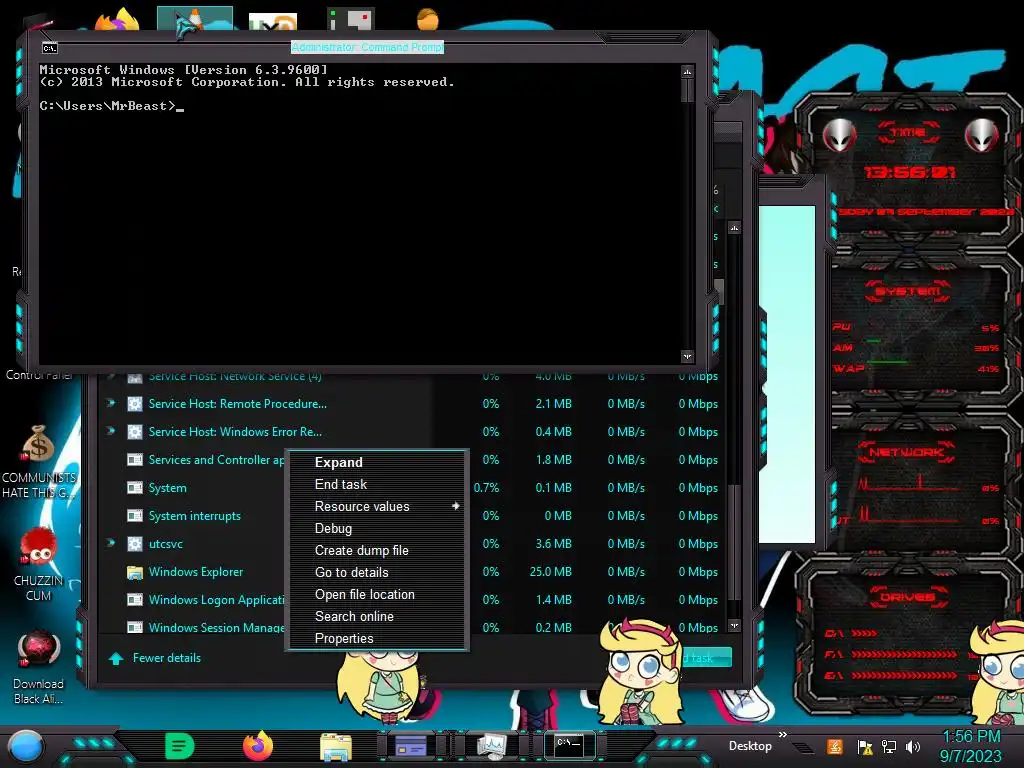Expand the utcsvc process group
The height and width of the screenshot is (768, 1024).
tap(111, 543)
